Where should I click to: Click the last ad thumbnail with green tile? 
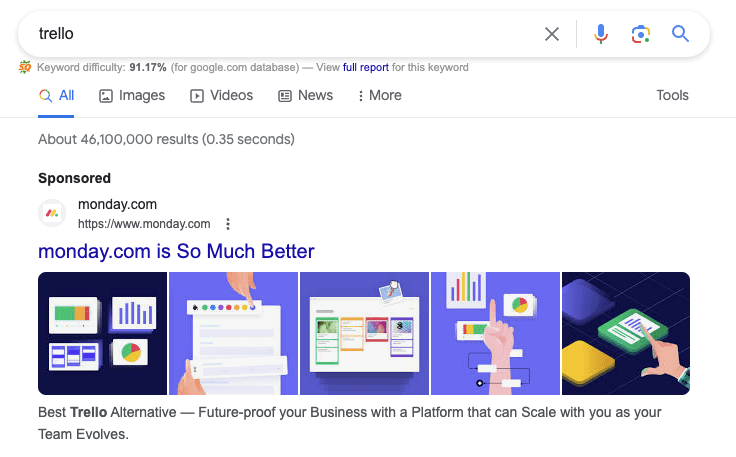[626, 333]
